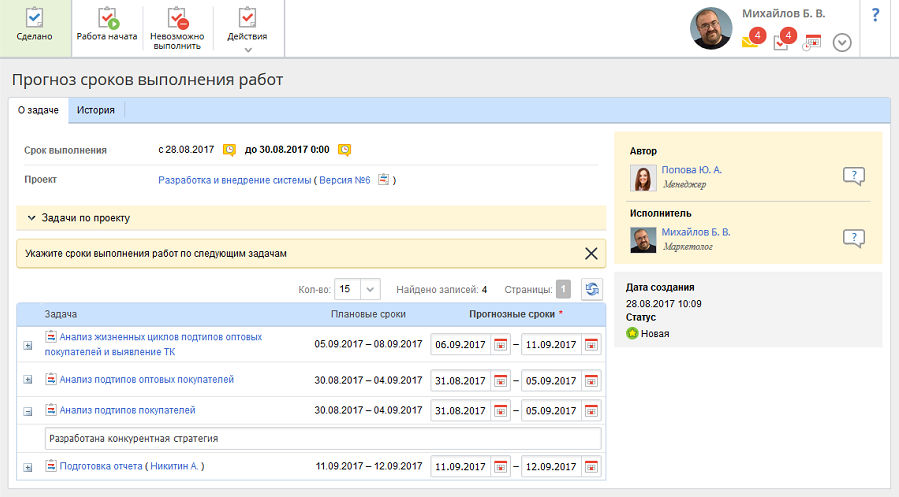
Task: Click the refresh table icon
Action: coord(592,289)
